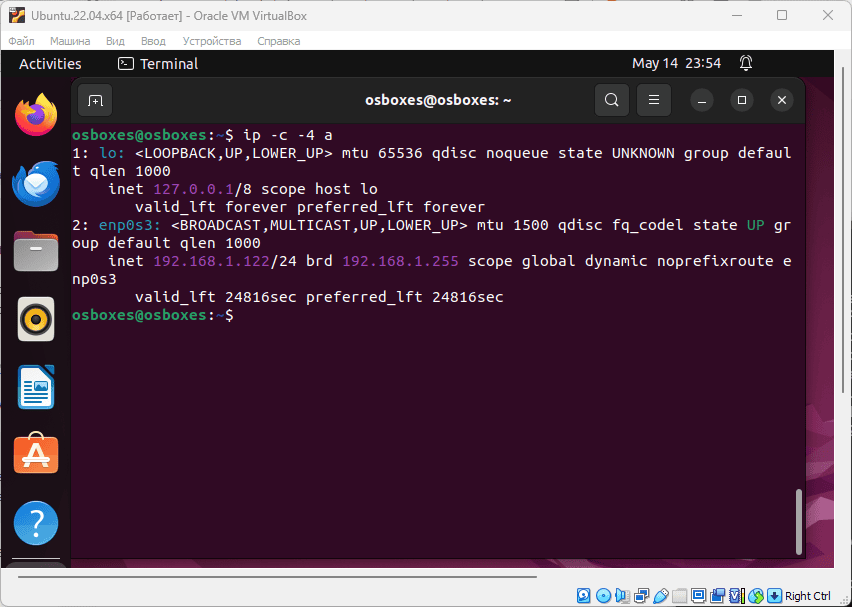
Task: Open the Files manager in the dock
Action: [x=36, y=251]
